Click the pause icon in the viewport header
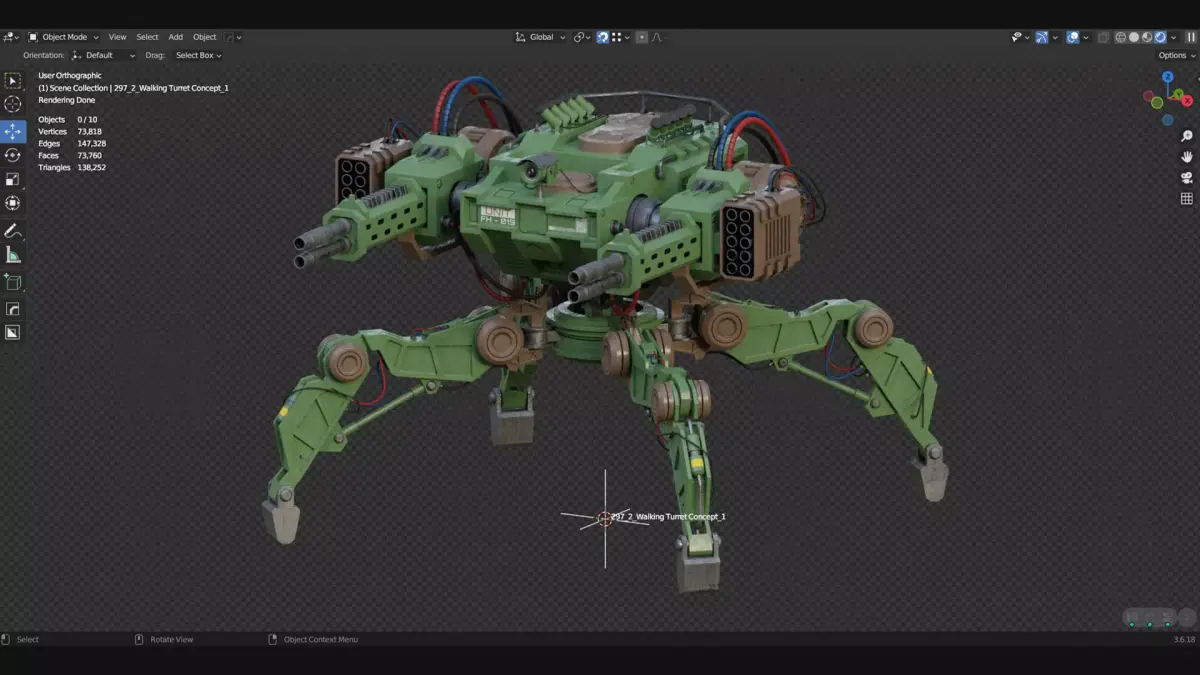This screenshot has height=675, width=1200. (x=1191, y=37)
